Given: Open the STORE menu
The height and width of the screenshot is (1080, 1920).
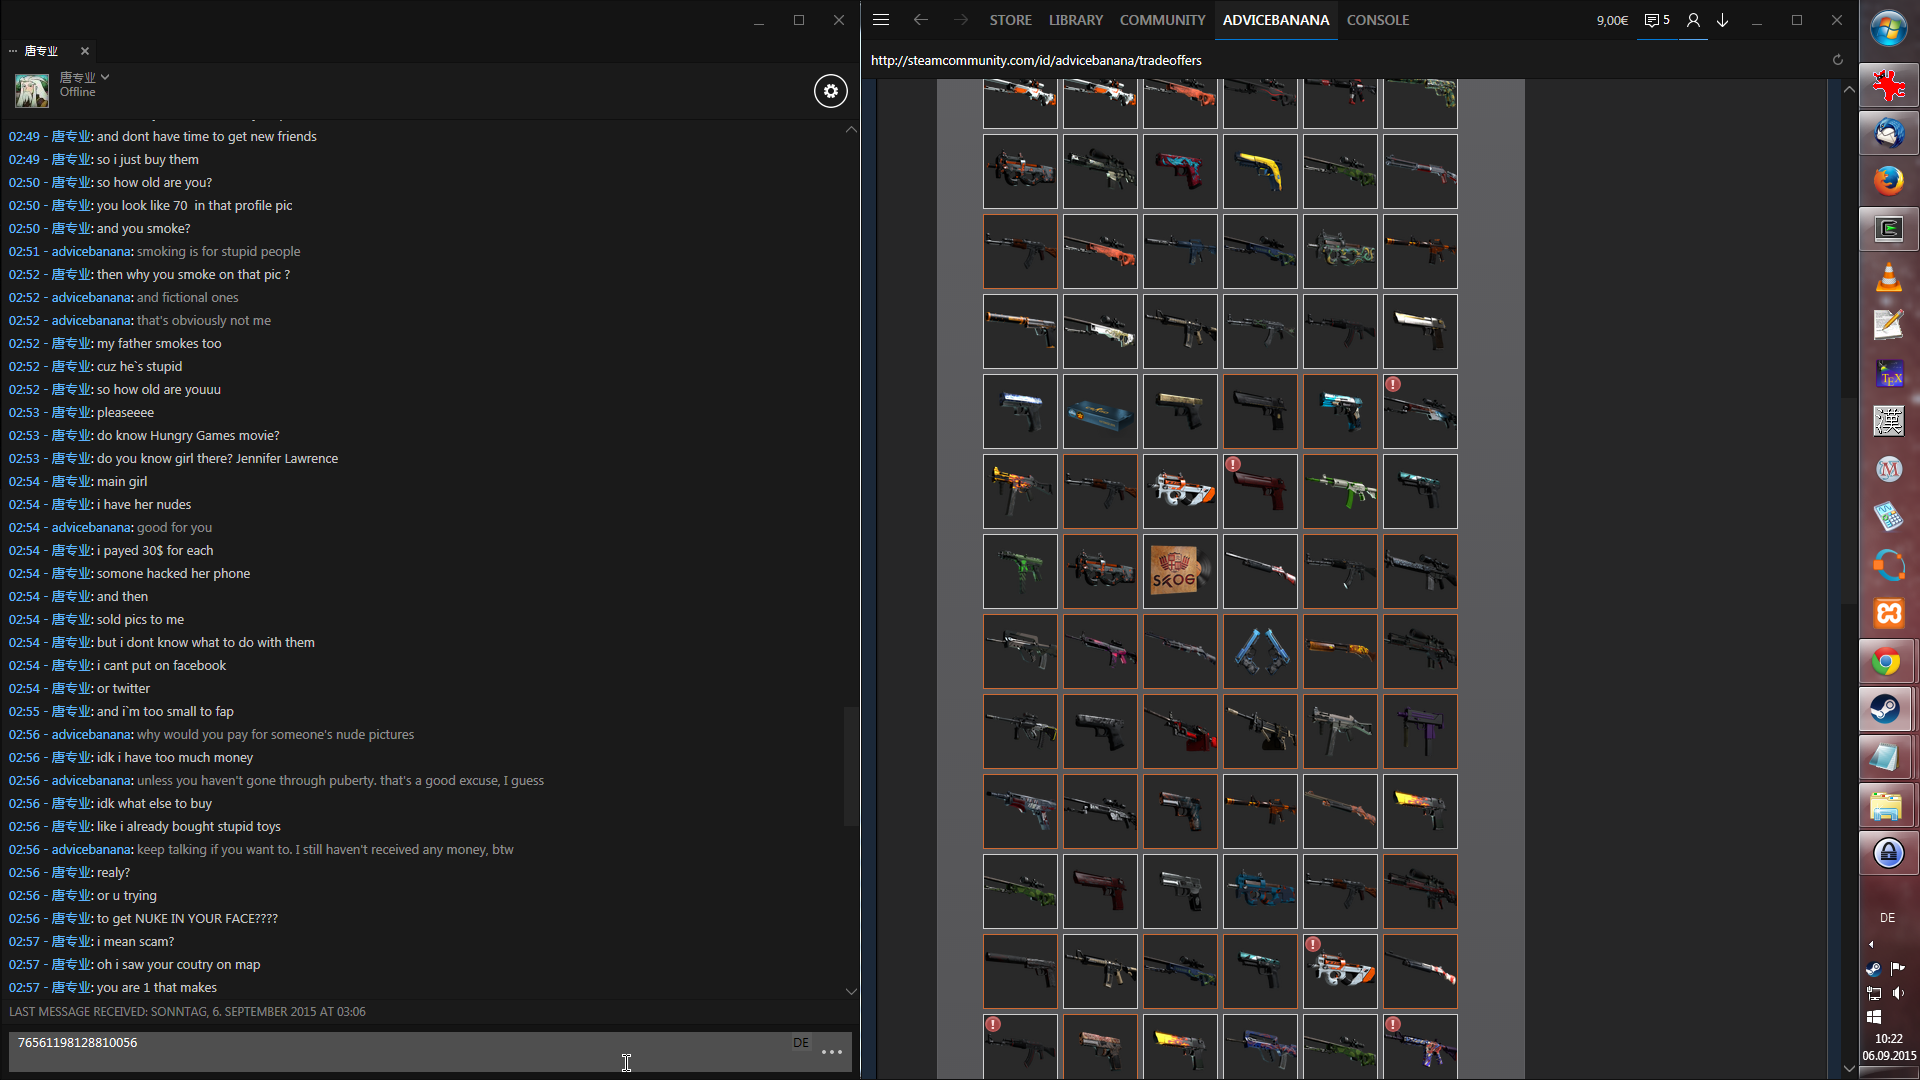Looking at the screenshot, I should [x=1010, y=20].
